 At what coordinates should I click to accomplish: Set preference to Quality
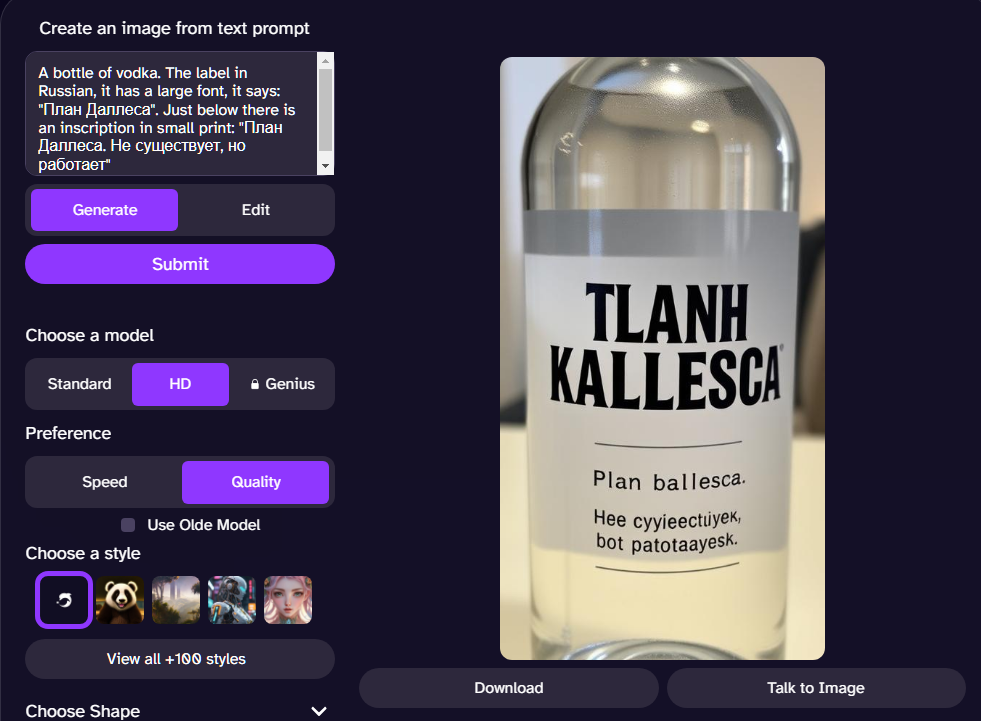click(255, 482)
